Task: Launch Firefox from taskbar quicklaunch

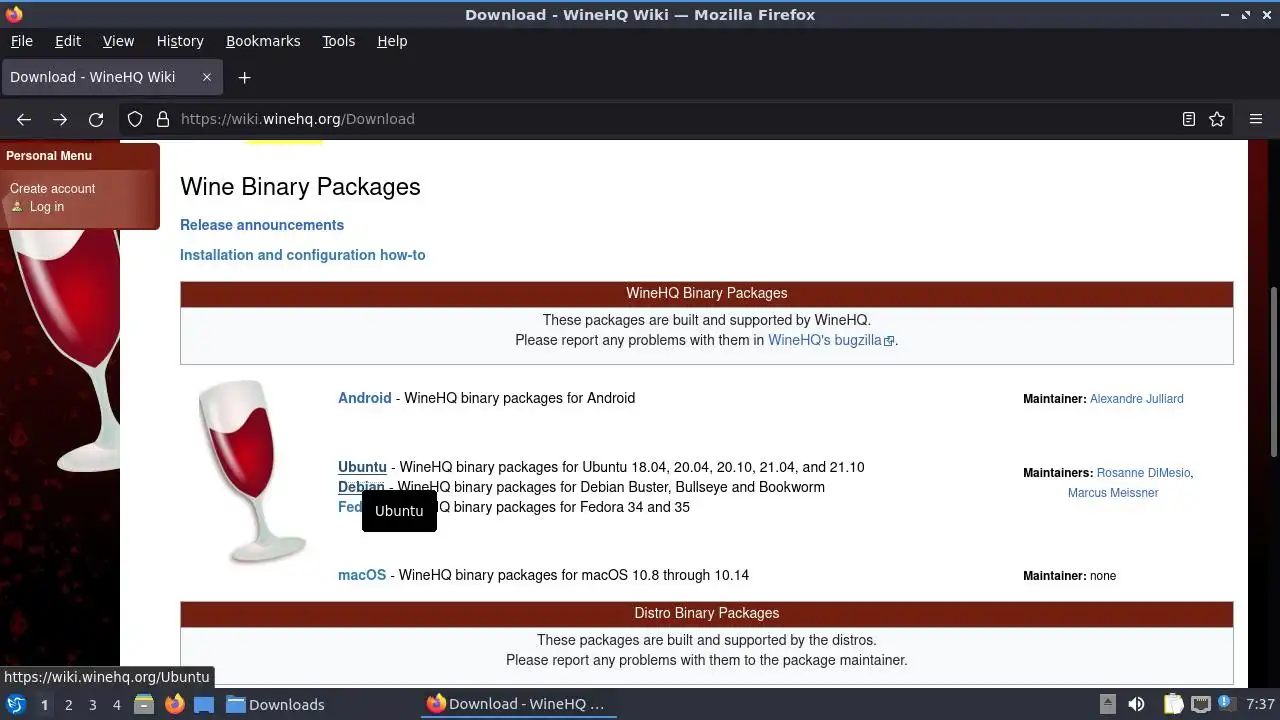Action: [x=174, y=704]
